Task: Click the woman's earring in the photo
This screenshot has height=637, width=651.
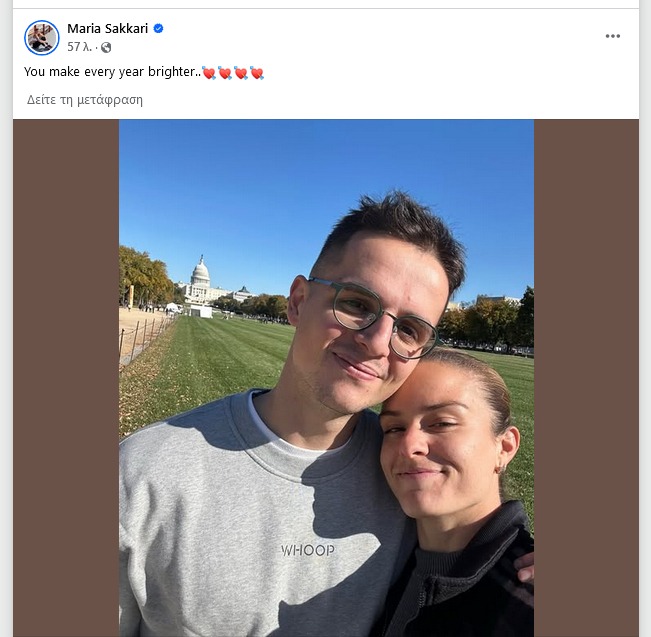Action: pos(501,470)
